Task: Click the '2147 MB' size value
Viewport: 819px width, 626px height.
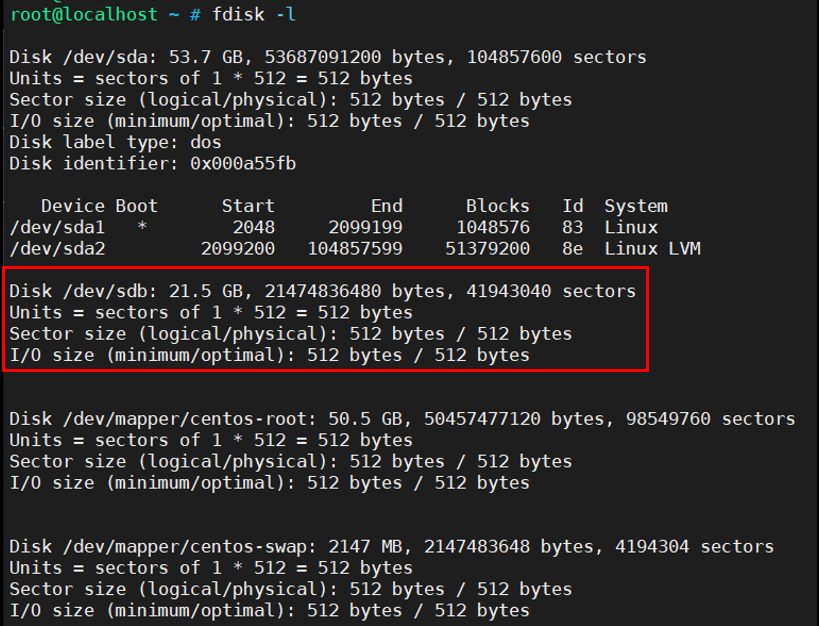Action: tap(365, 547)
